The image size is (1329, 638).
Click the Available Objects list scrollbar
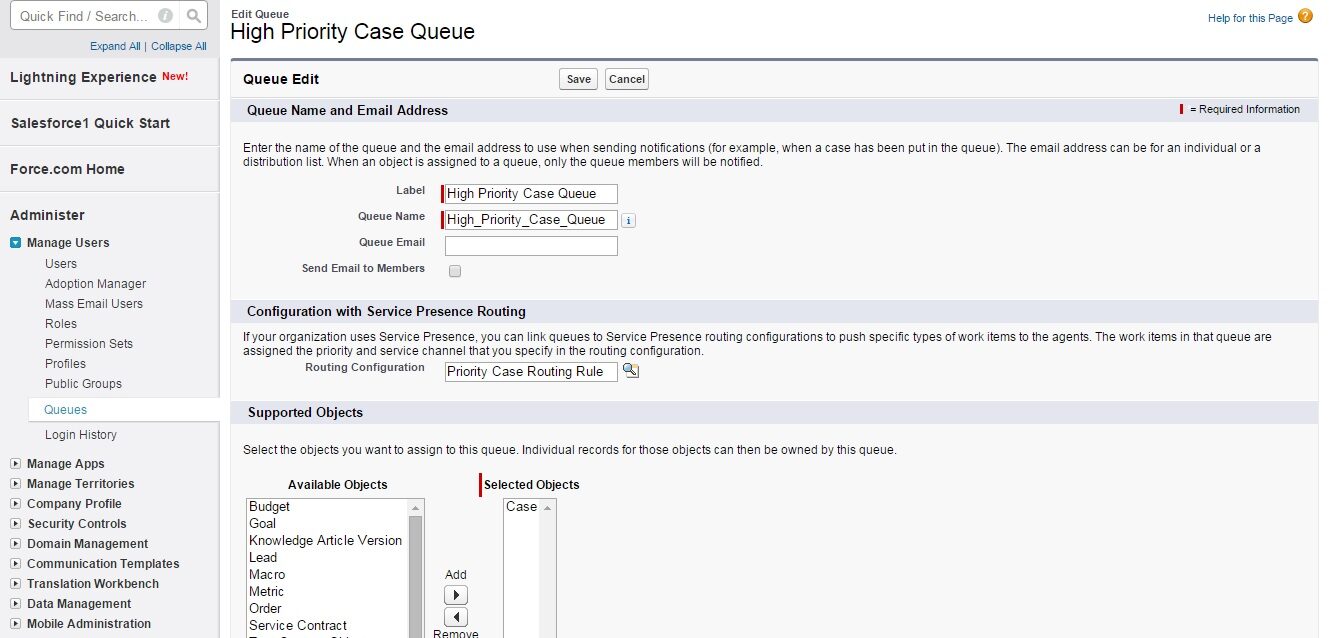pyautogui.click(x=416, y=568)
